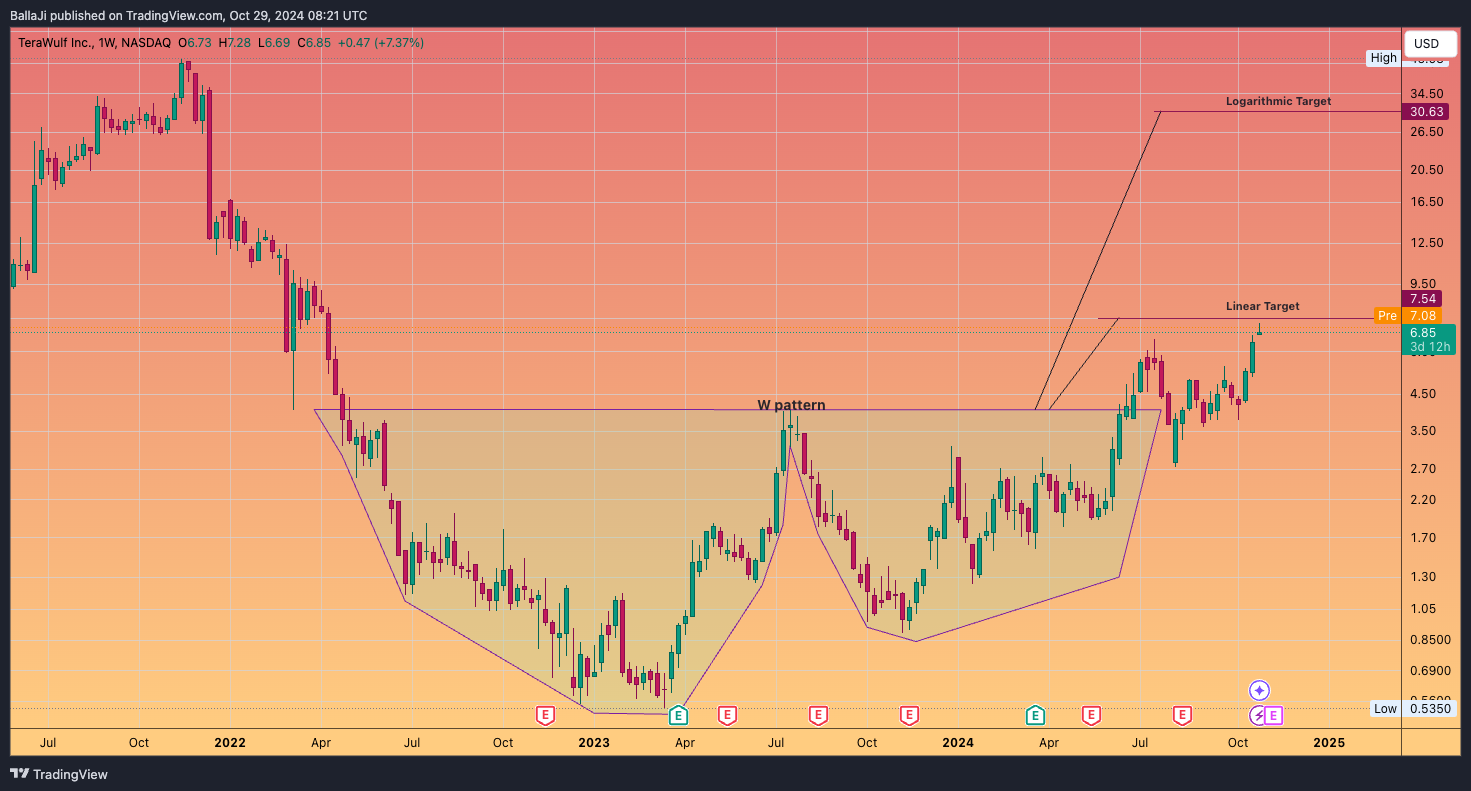1471x791 pixels.
Task: Click the 1.70 price axis label
Action: [x=1423, y=538]
